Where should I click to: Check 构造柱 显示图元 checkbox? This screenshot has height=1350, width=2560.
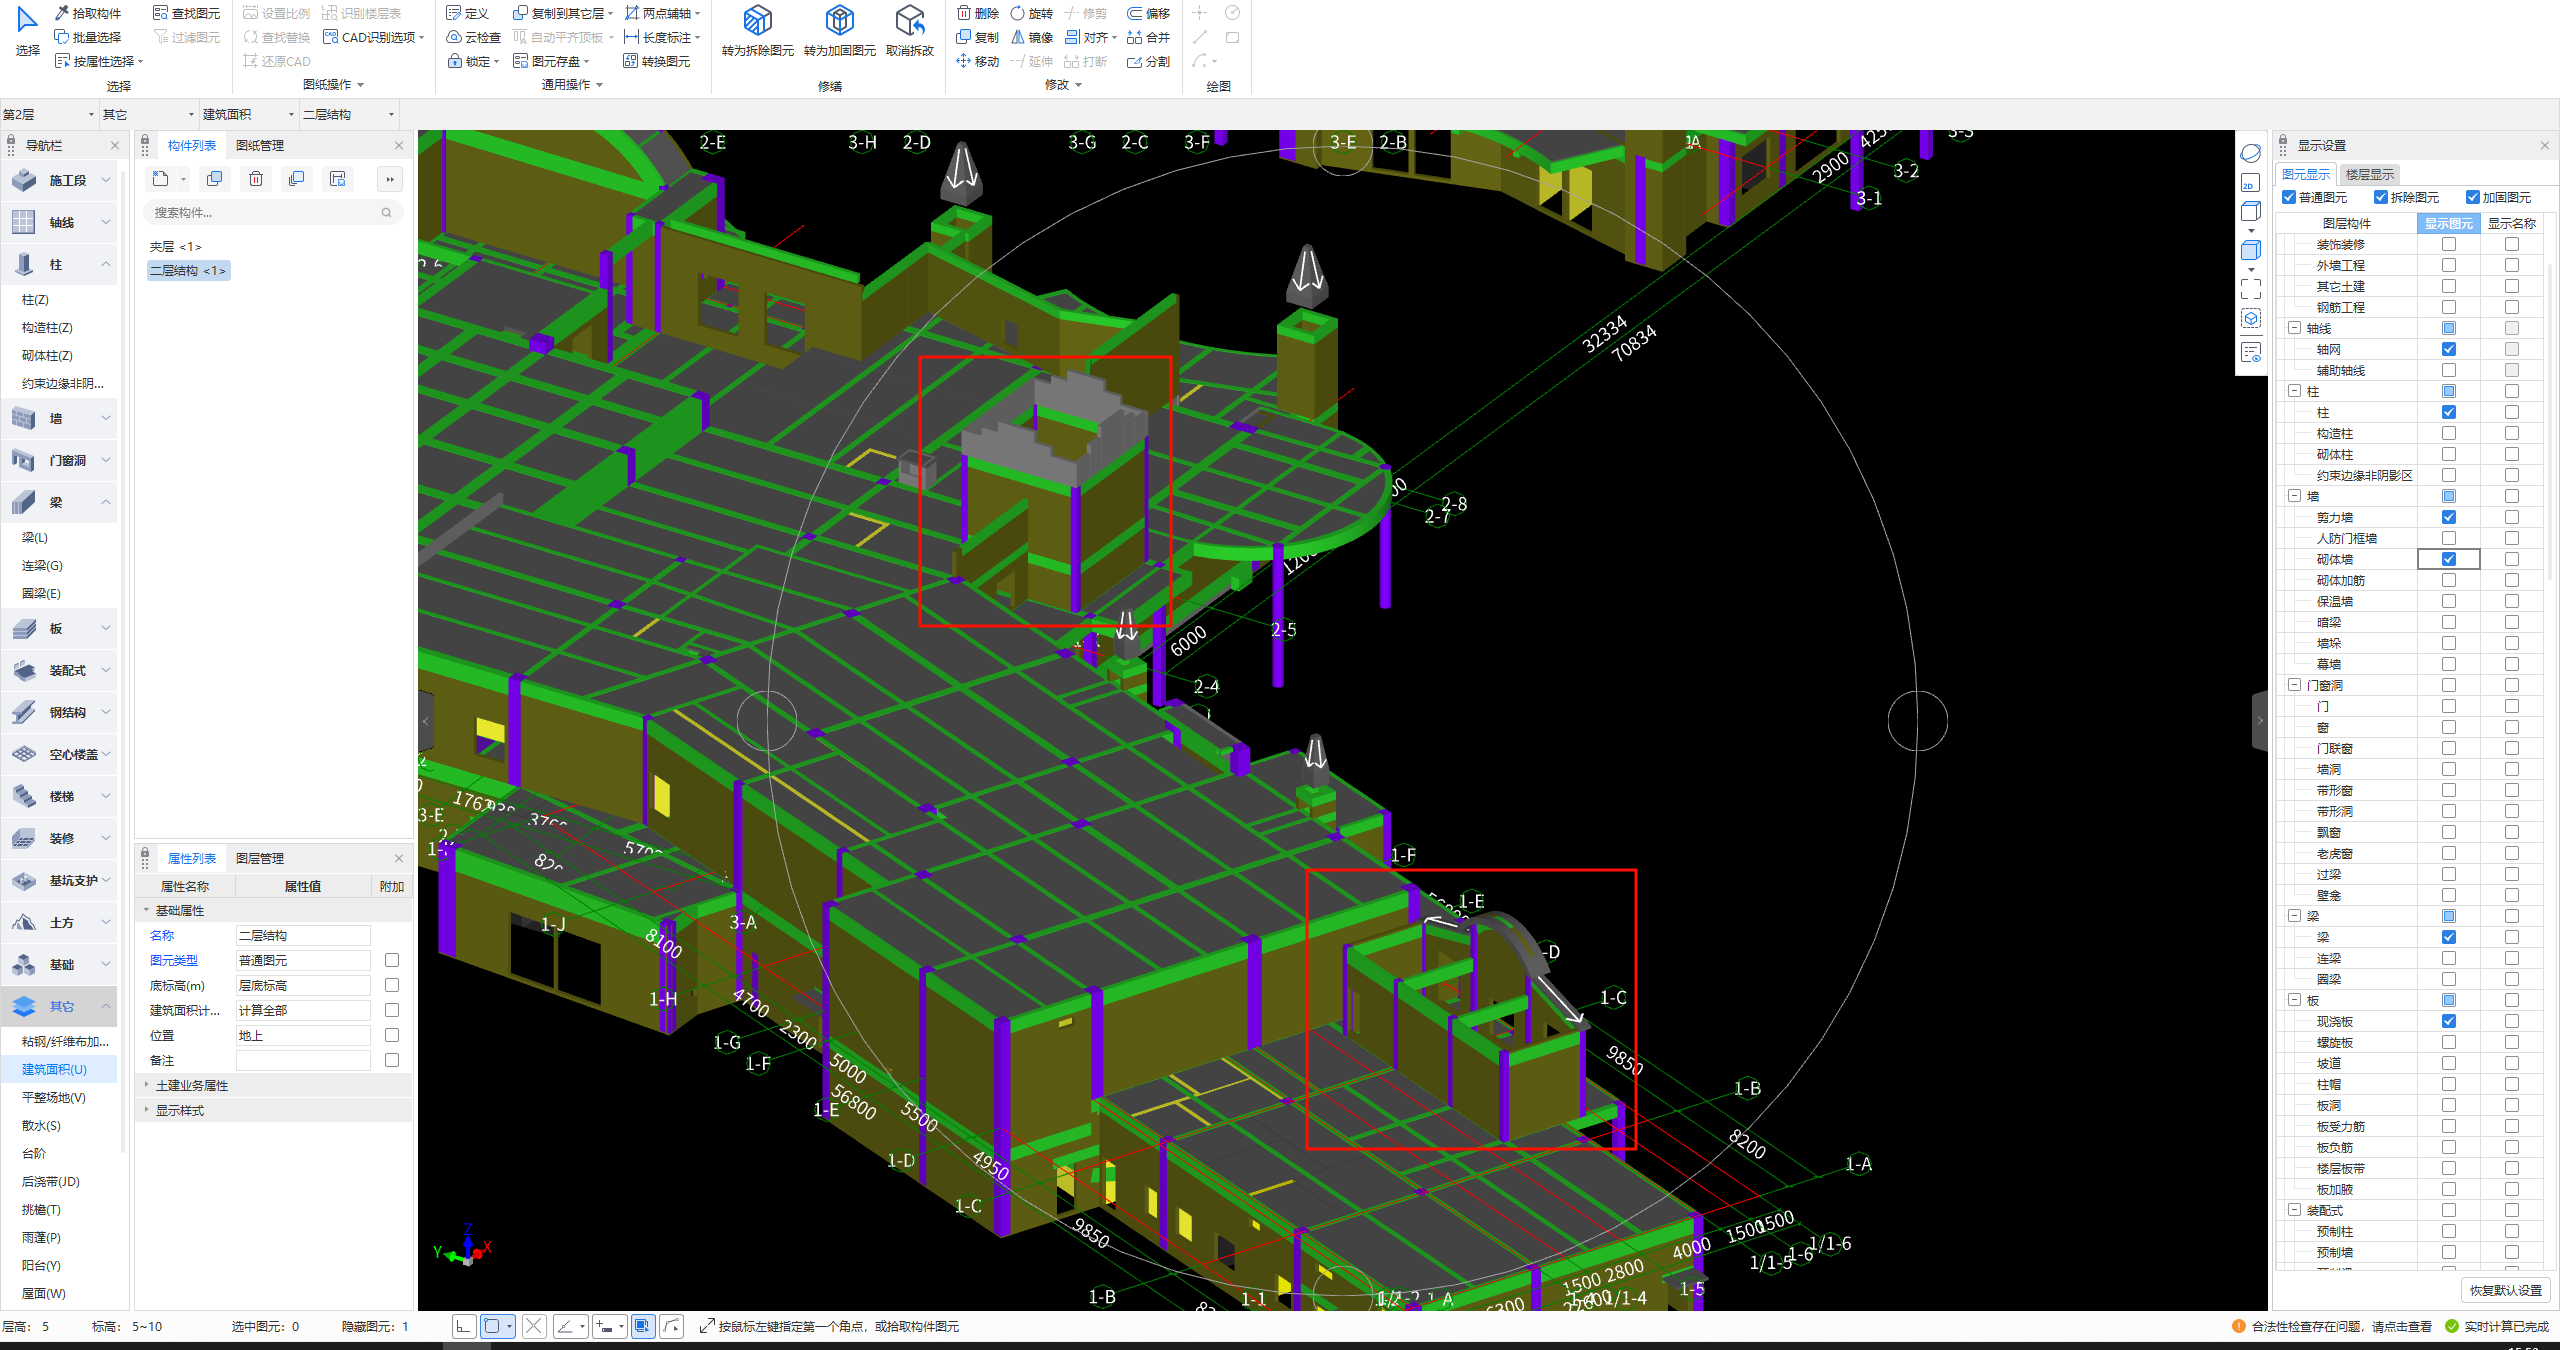pyautogui.click(x=2448, y=433)
